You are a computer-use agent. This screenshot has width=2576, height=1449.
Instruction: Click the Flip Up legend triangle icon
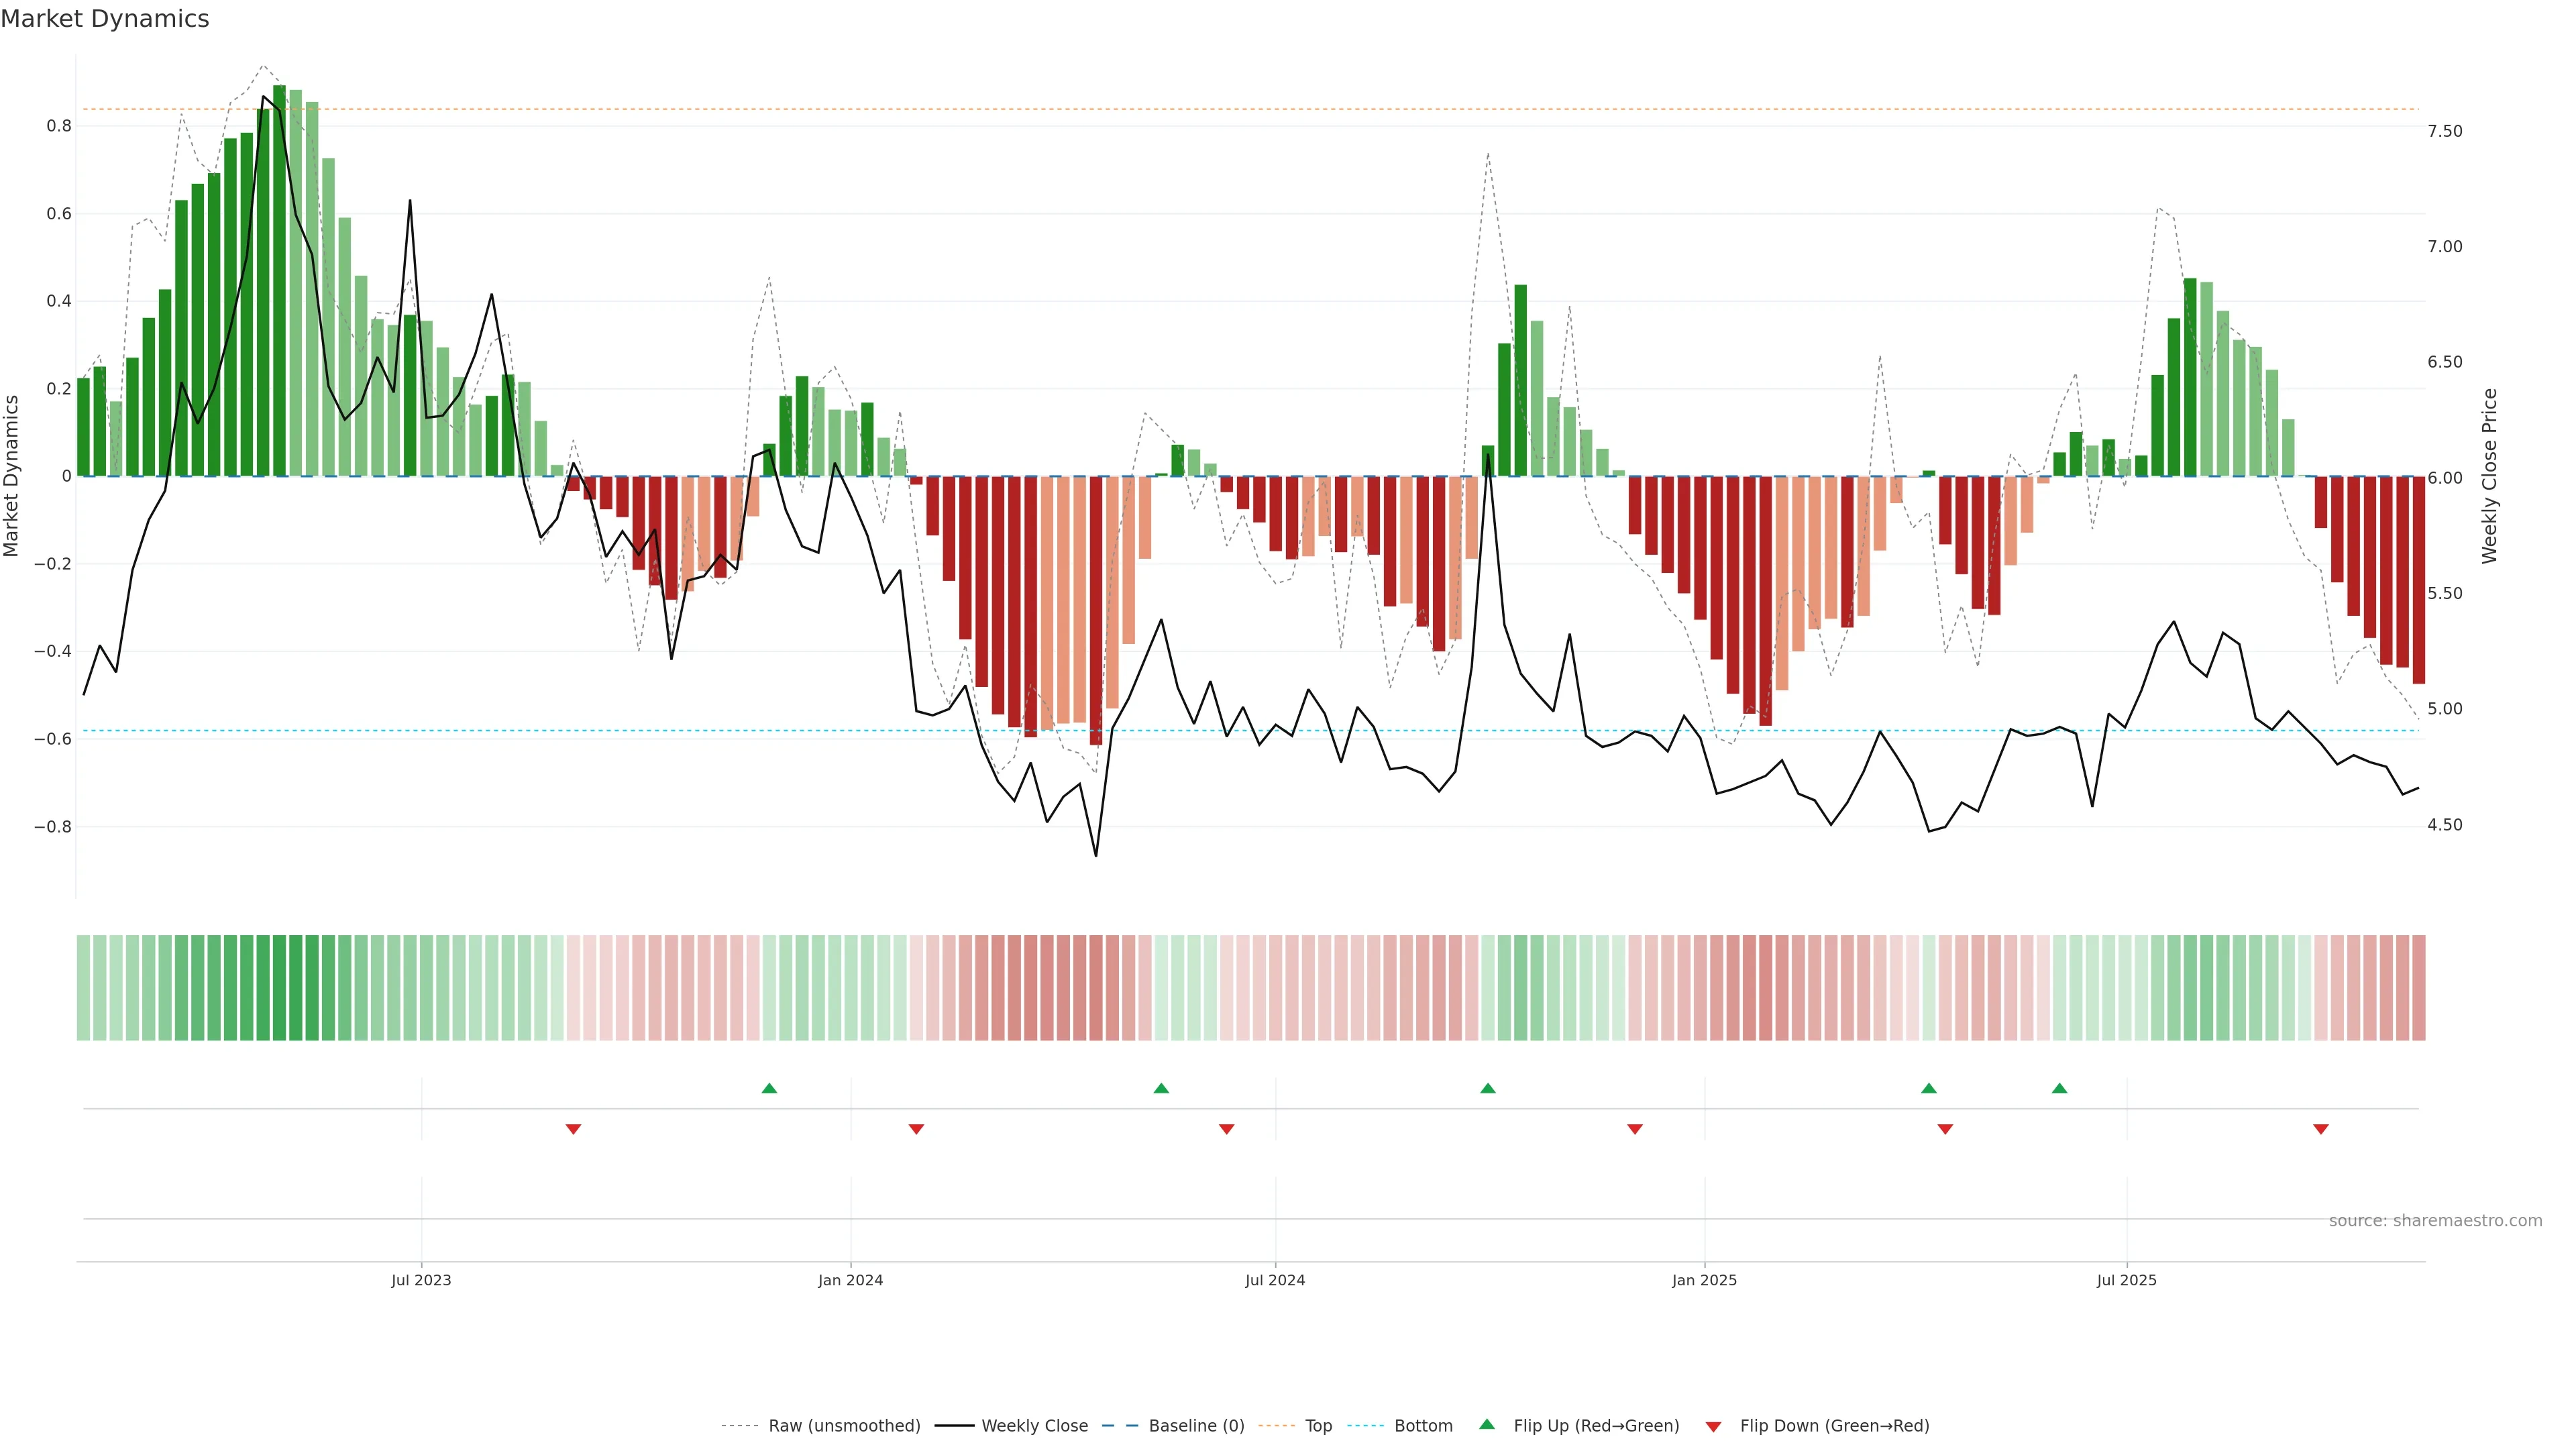[1487, 1424]
